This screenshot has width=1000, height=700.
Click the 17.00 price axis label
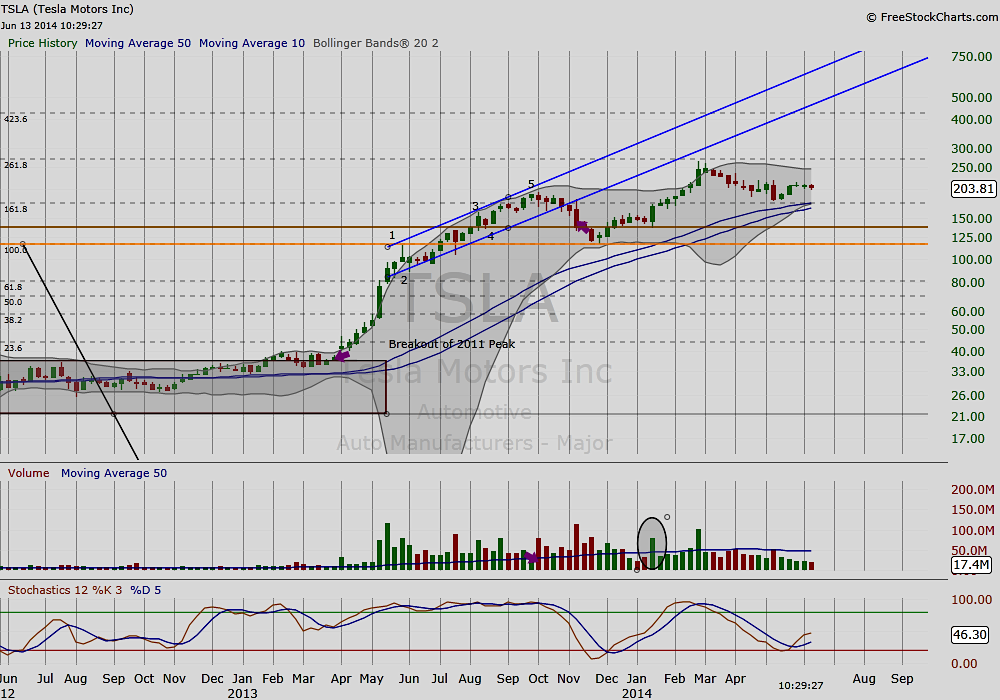pos(968,439)
